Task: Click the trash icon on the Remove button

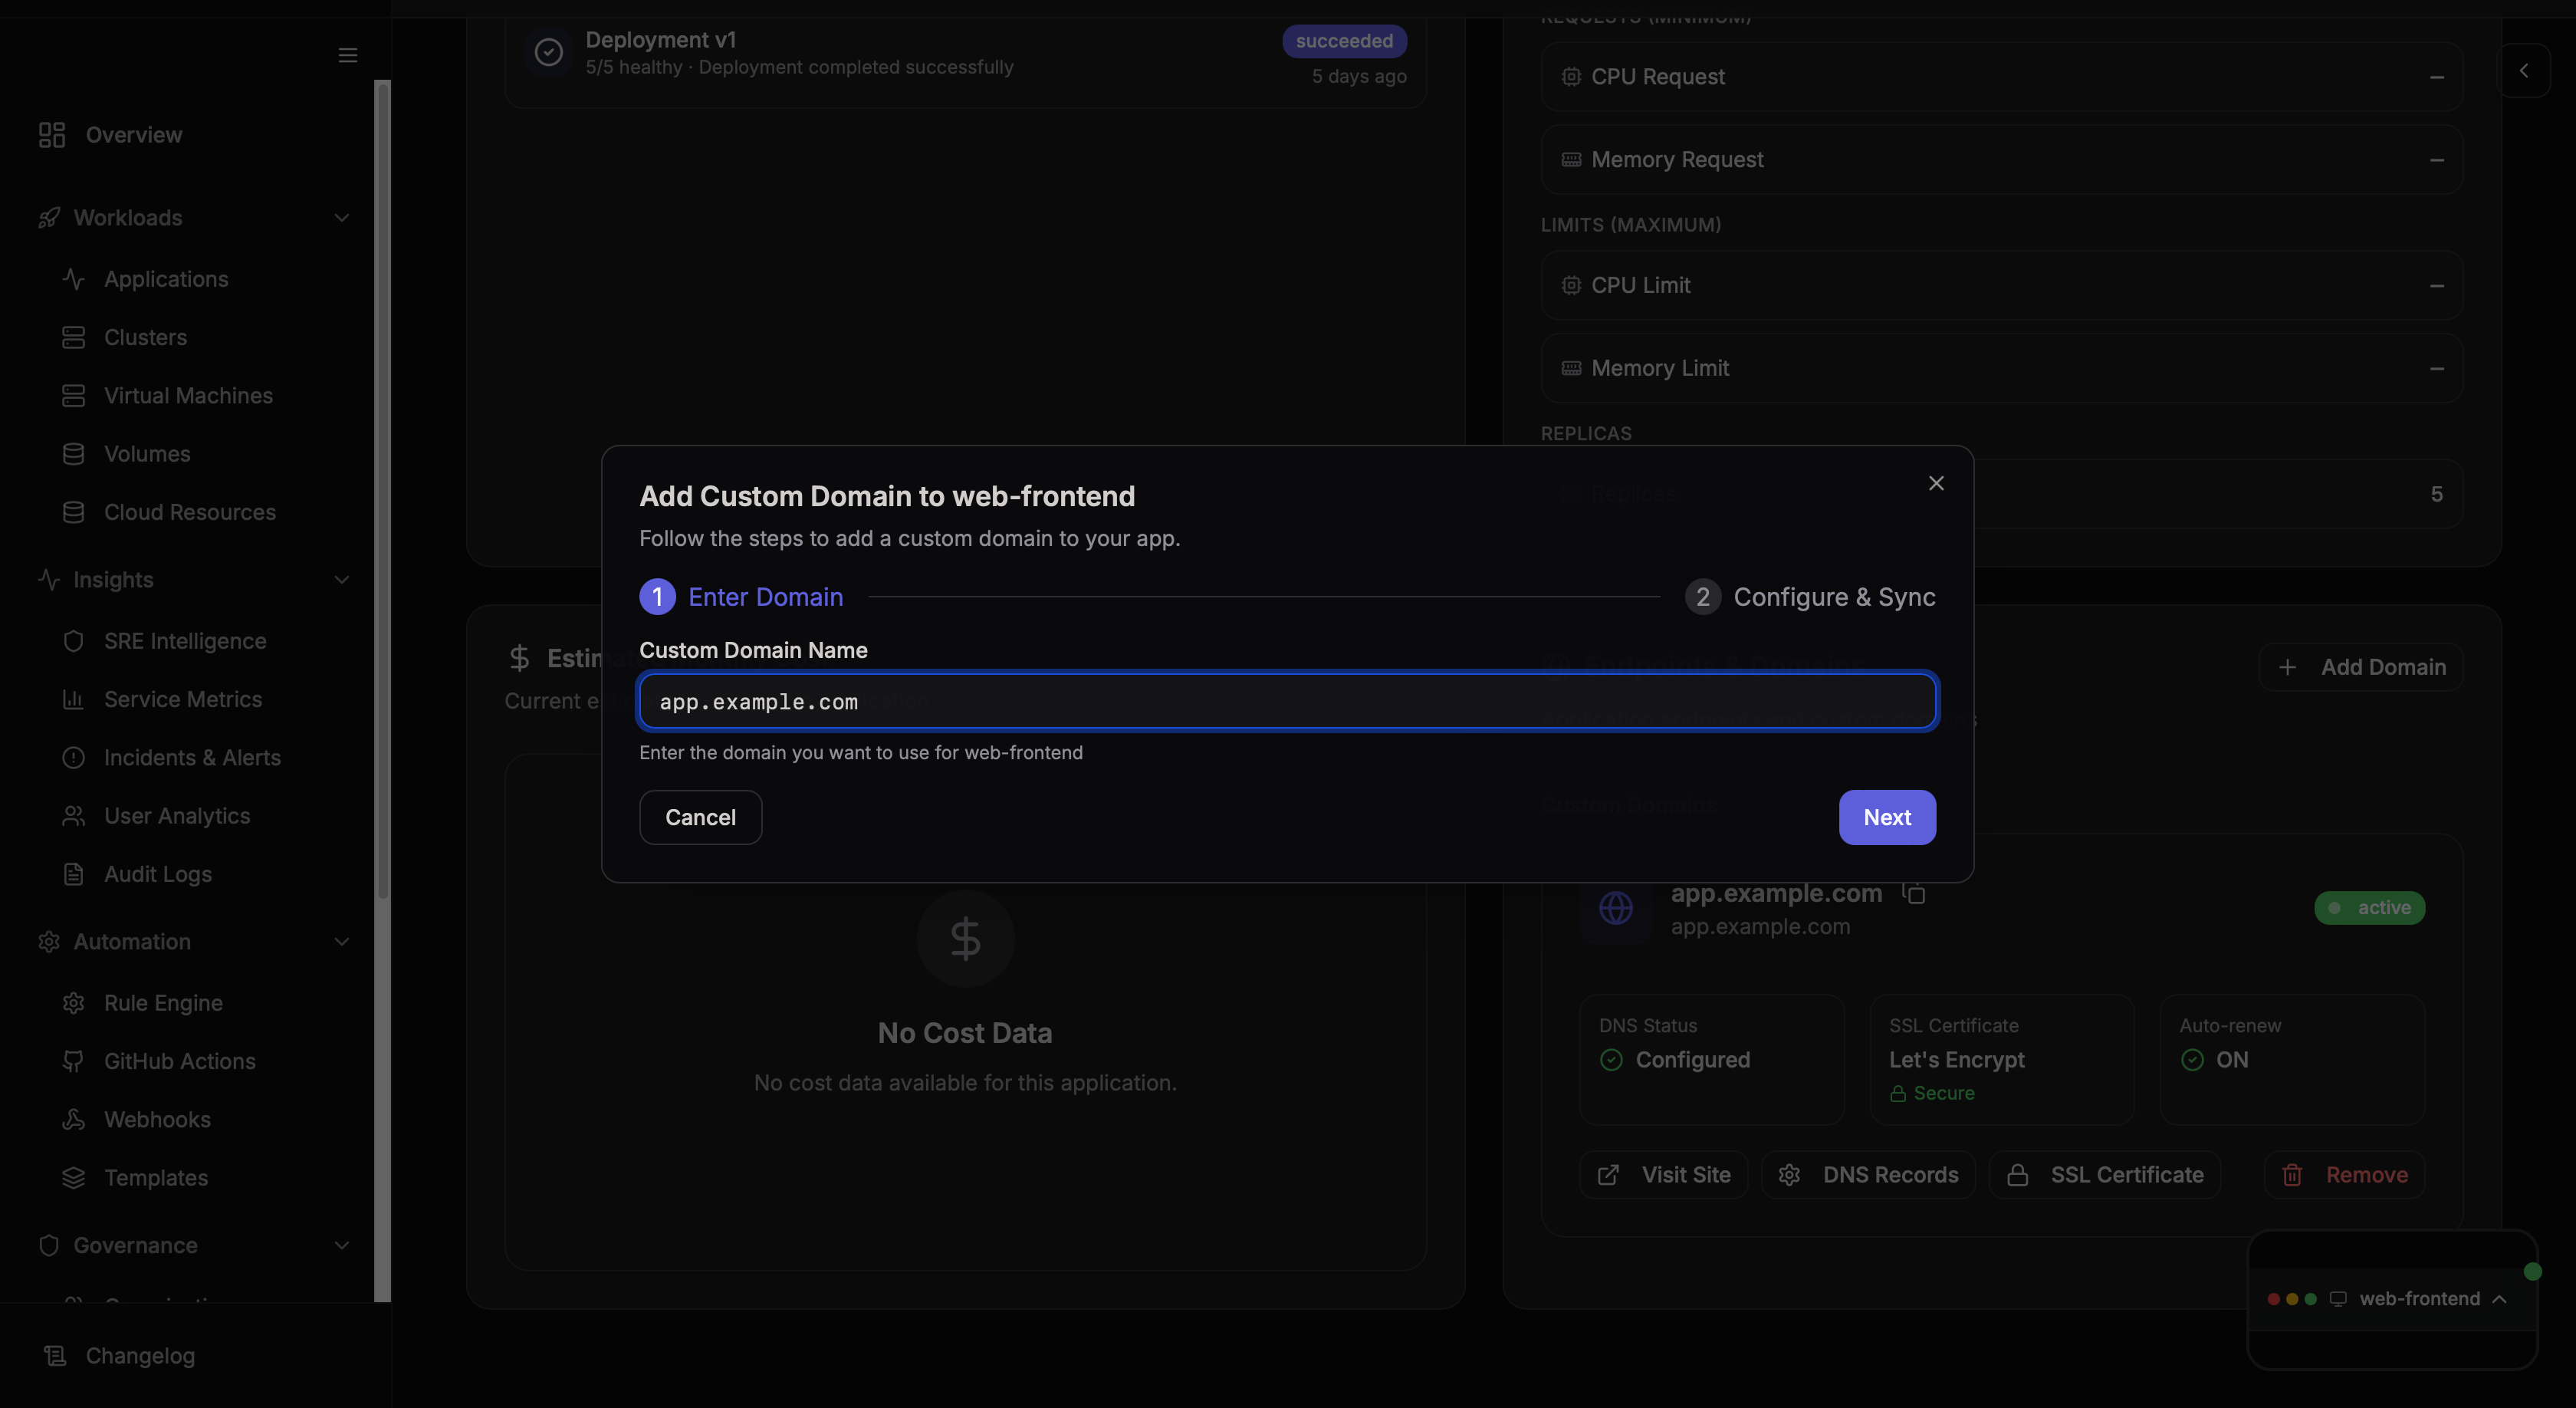Action: pos(2292,1175)
